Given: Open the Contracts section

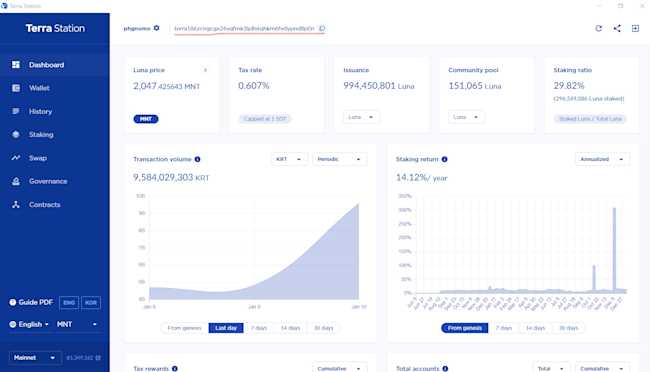Looking at the screenshot, I should pyautogui.click(x=55, y=204).
